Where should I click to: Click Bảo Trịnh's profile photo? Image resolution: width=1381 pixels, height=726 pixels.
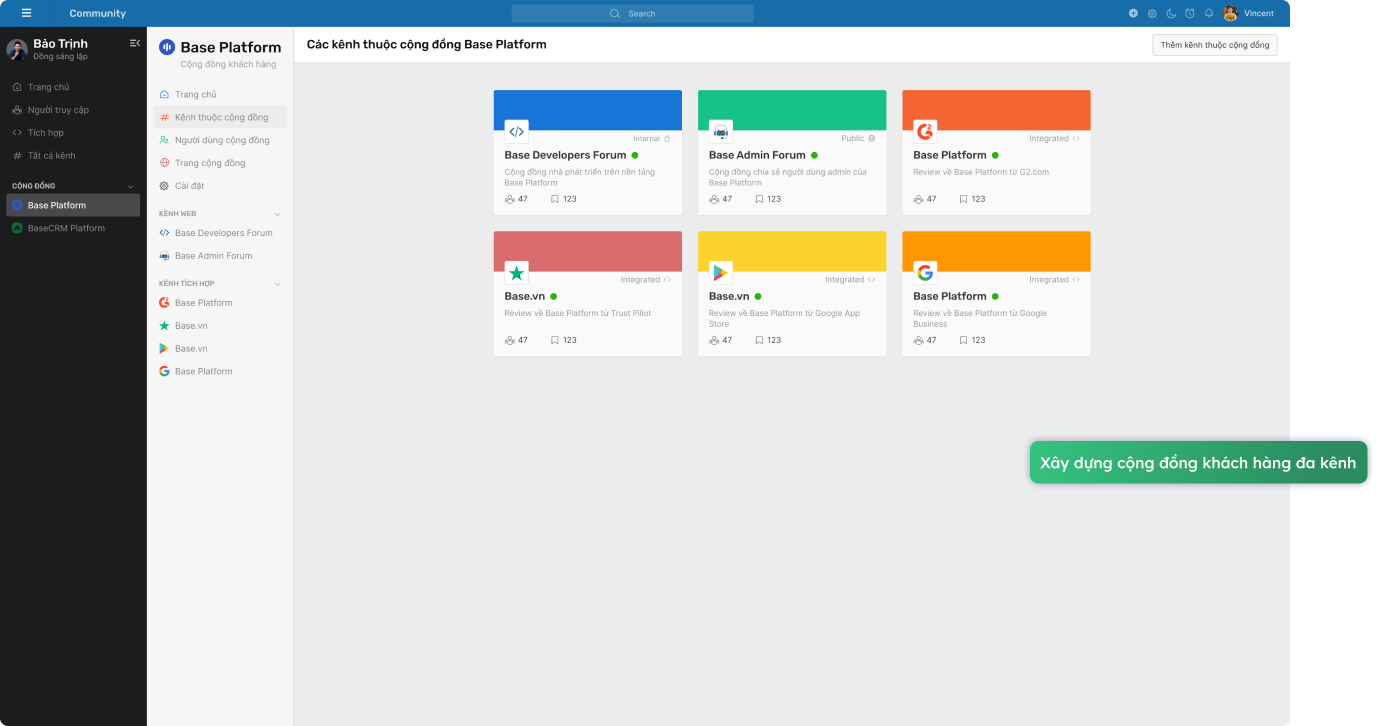[x=17, y=50]
